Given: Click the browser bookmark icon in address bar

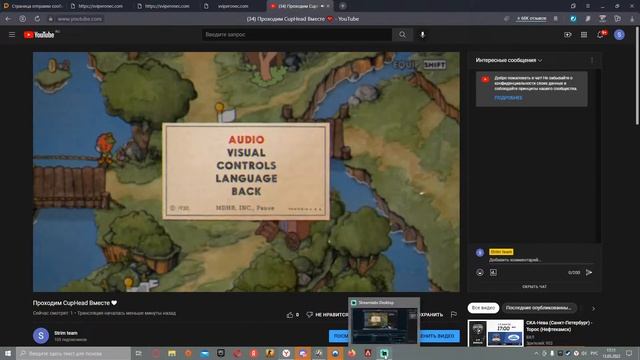Looking at the screenshot, I should click(x=556, y=19).
